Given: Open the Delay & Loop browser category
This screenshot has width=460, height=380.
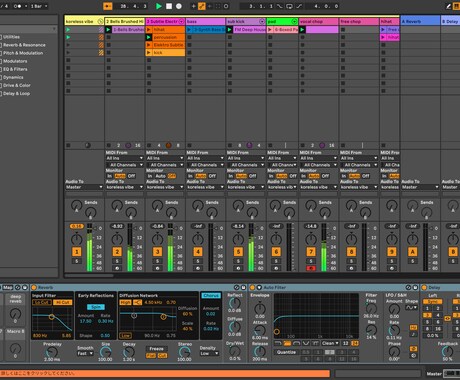Looking at the screenshot, I should (16, 94).
